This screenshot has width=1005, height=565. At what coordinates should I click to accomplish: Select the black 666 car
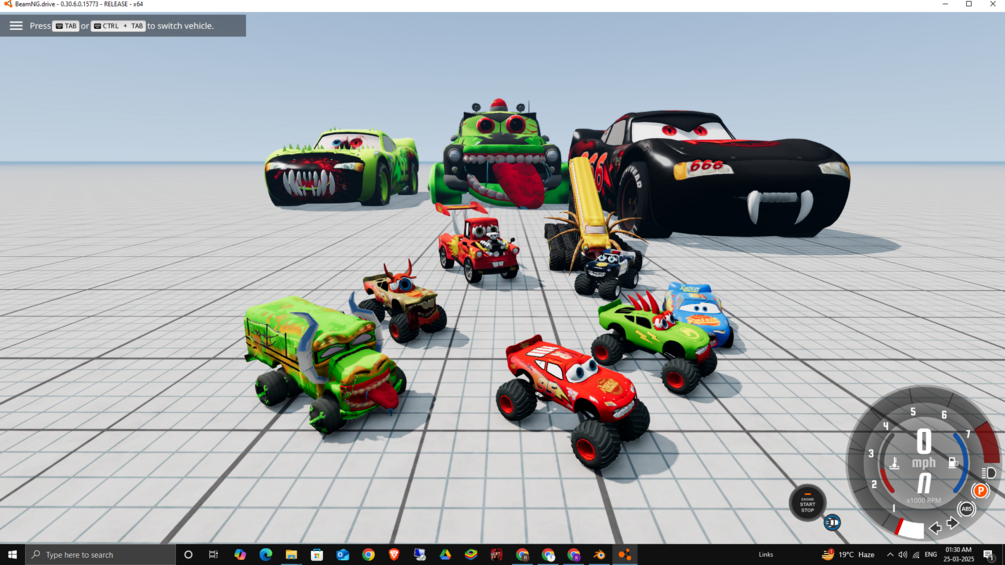coord(710,174)
